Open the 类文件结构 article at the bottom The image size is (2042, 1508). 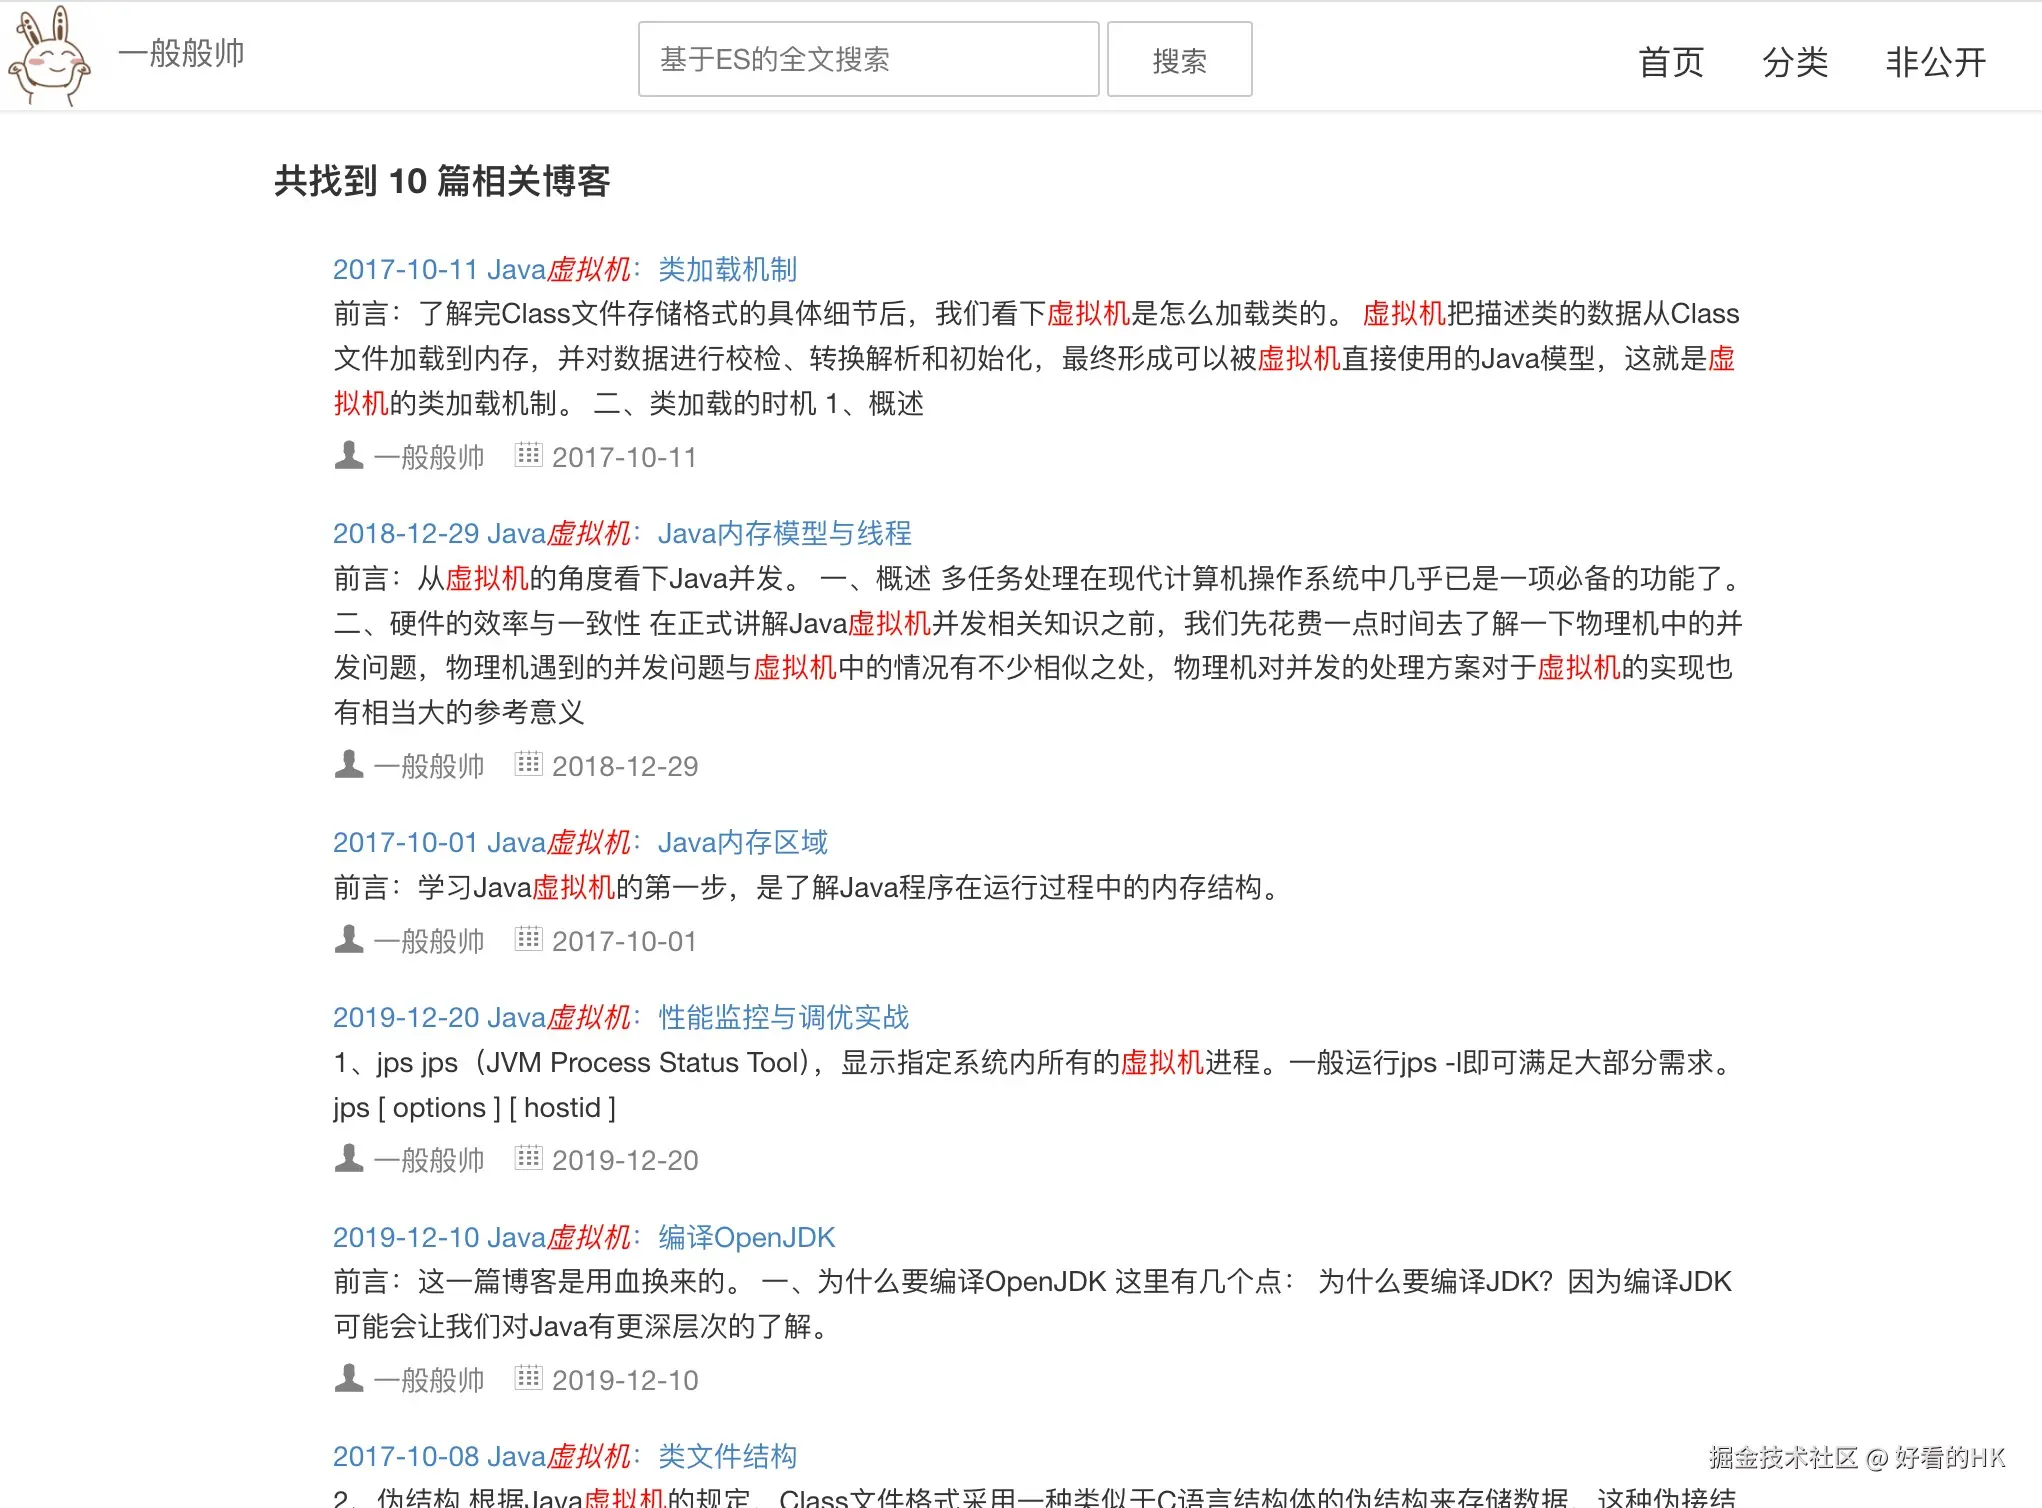coord(565,1456)
